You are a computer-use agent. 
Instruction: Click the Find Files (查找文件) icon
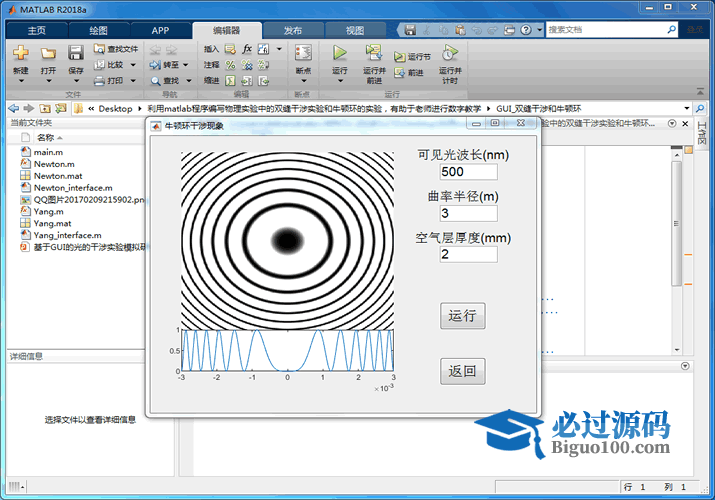click(x=99, y=49)
